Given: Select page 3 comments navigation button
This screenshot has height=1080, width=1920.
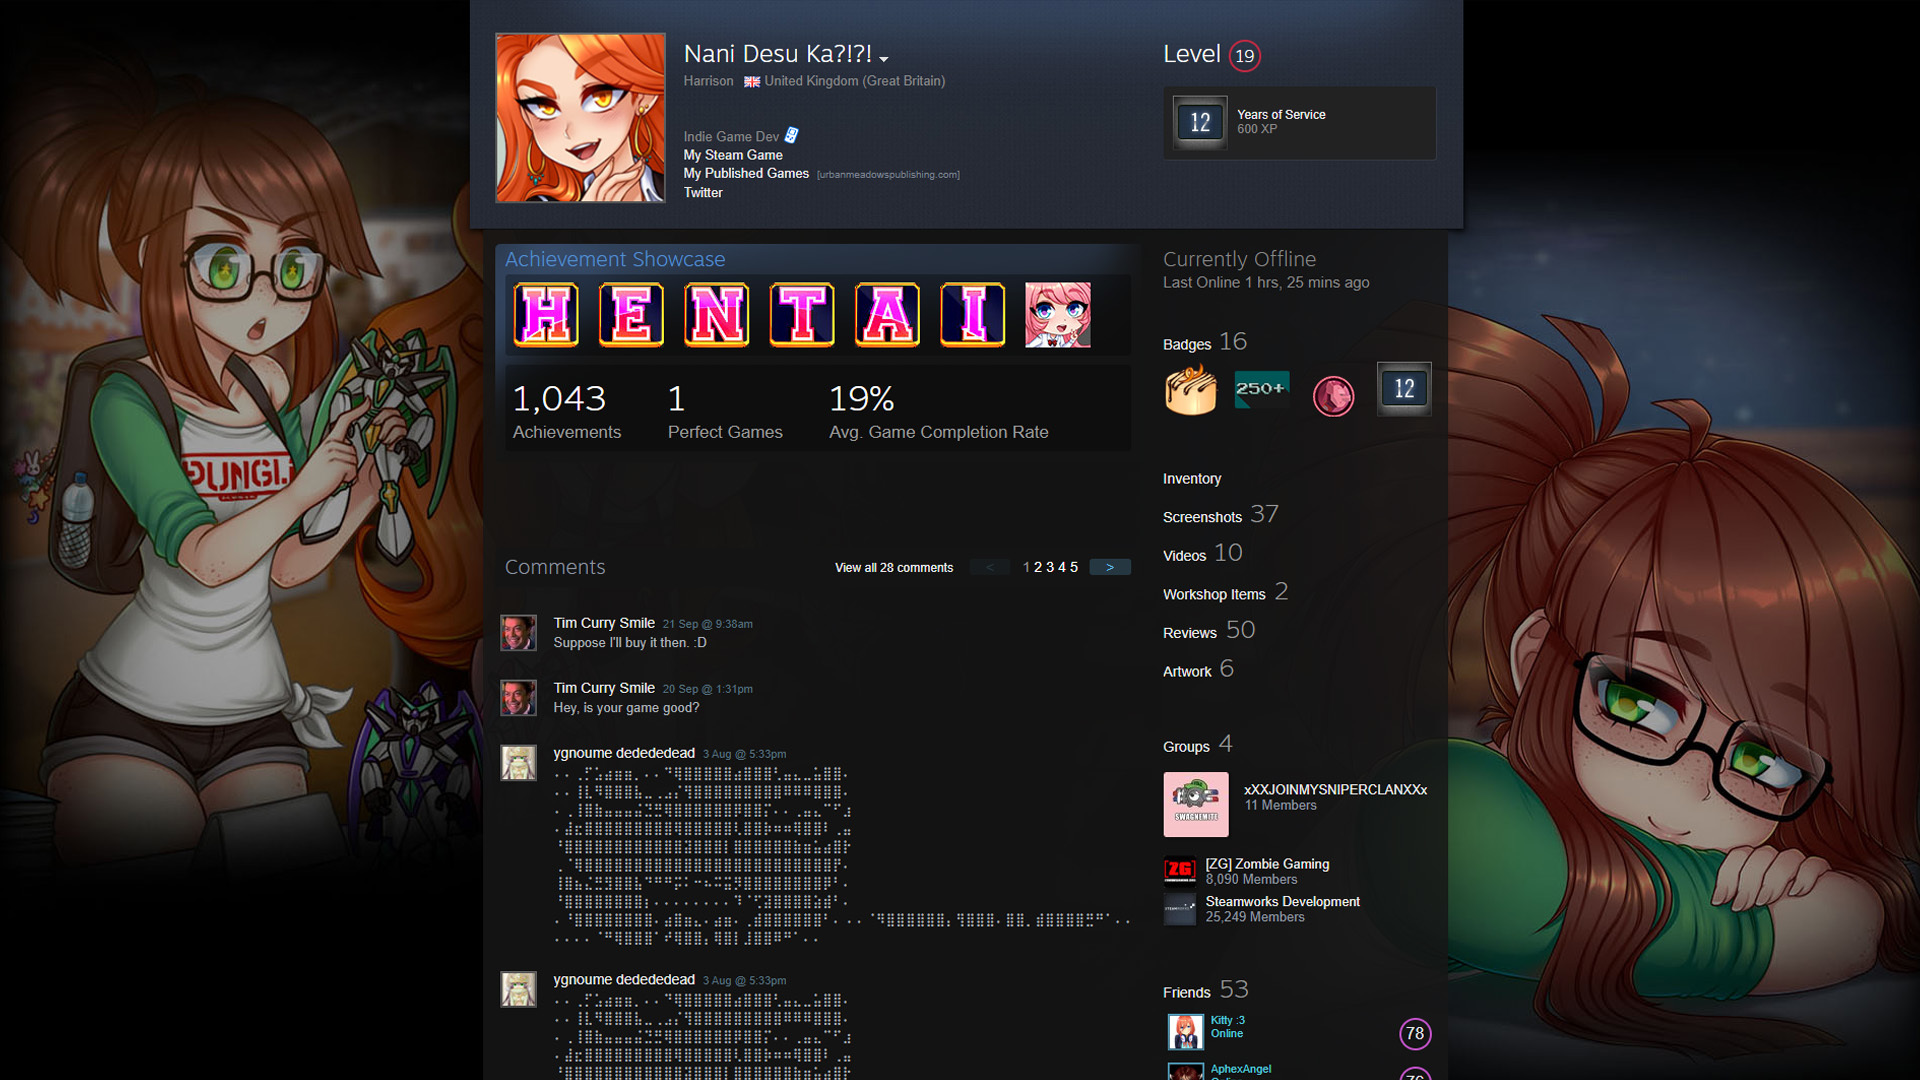Looking at the screenshot, I should coord(1050,566).
